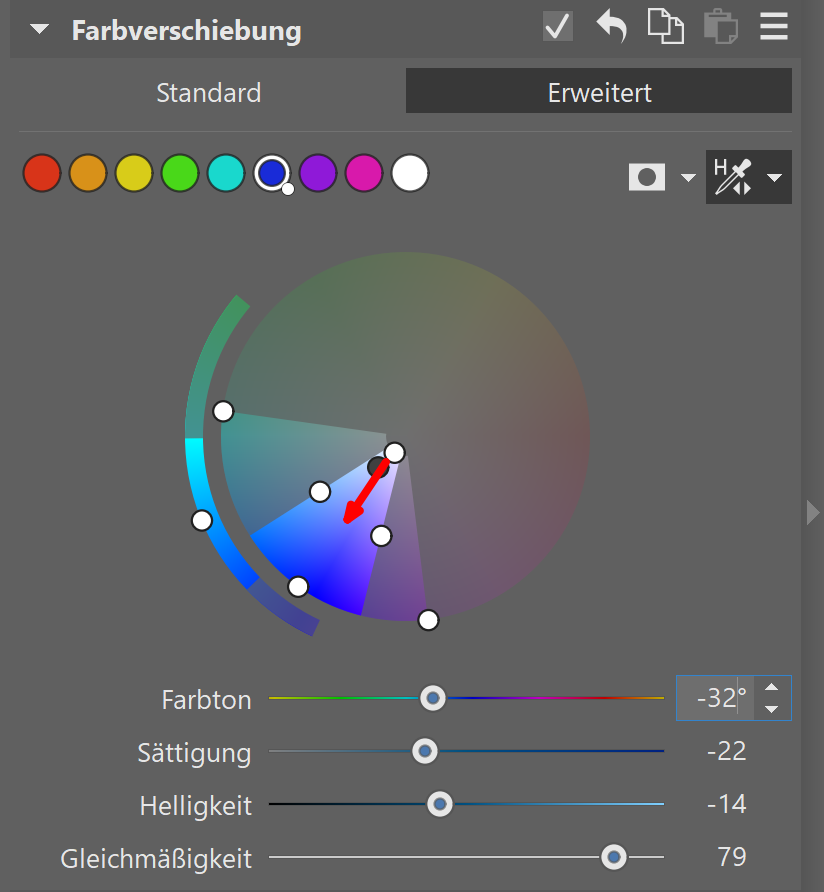Select the green color swatch
Viewport: 824px width, 892px height.
180,173
